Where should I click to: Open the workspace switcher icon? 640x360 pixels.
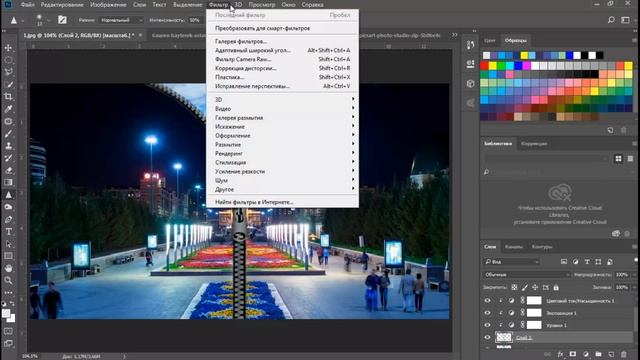point(625,20)
